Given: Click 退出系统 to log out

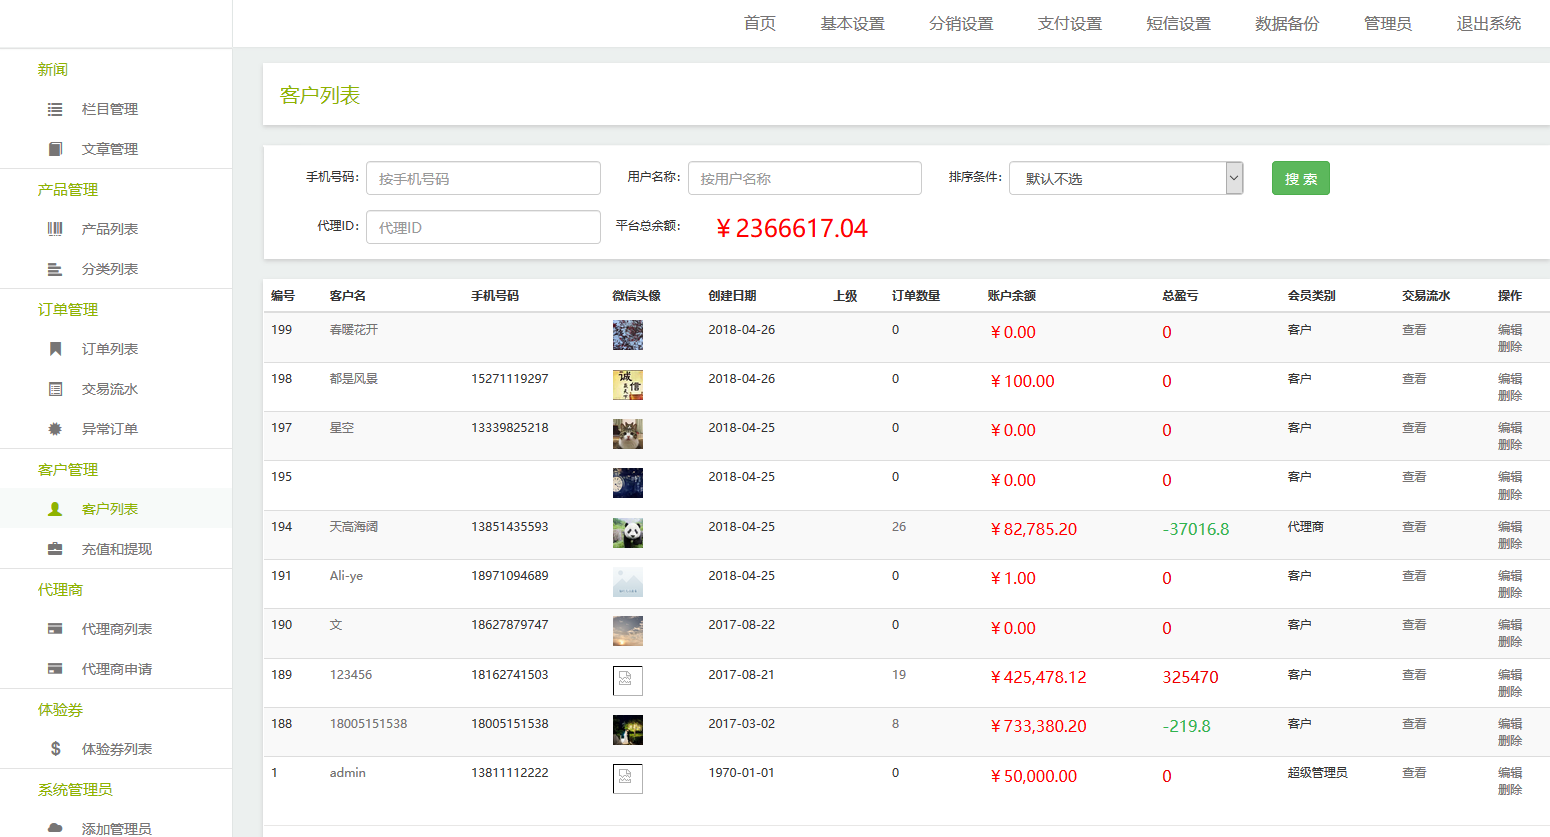Looking at the screenshot, I should 1489,23.
